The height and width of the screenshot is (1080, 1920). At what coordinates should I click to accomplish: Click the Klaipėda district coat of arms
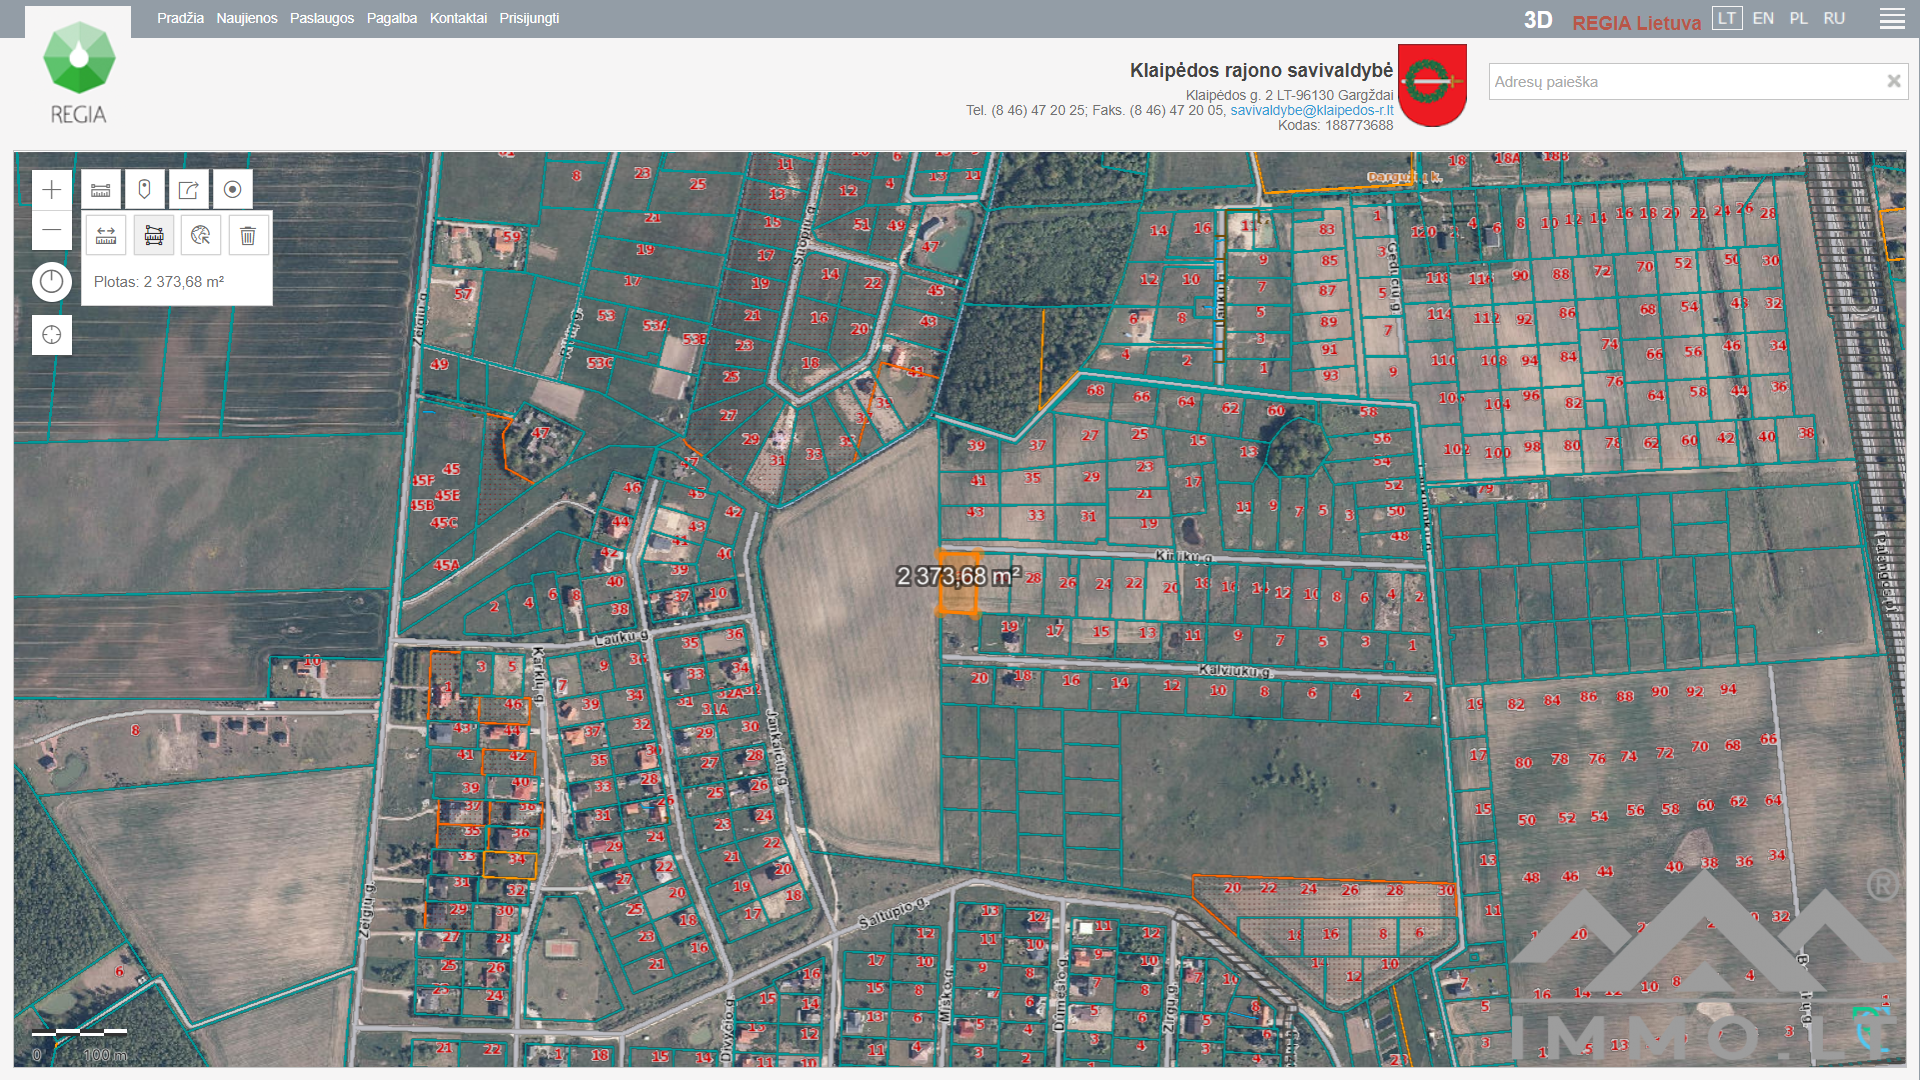[1432, 85]
